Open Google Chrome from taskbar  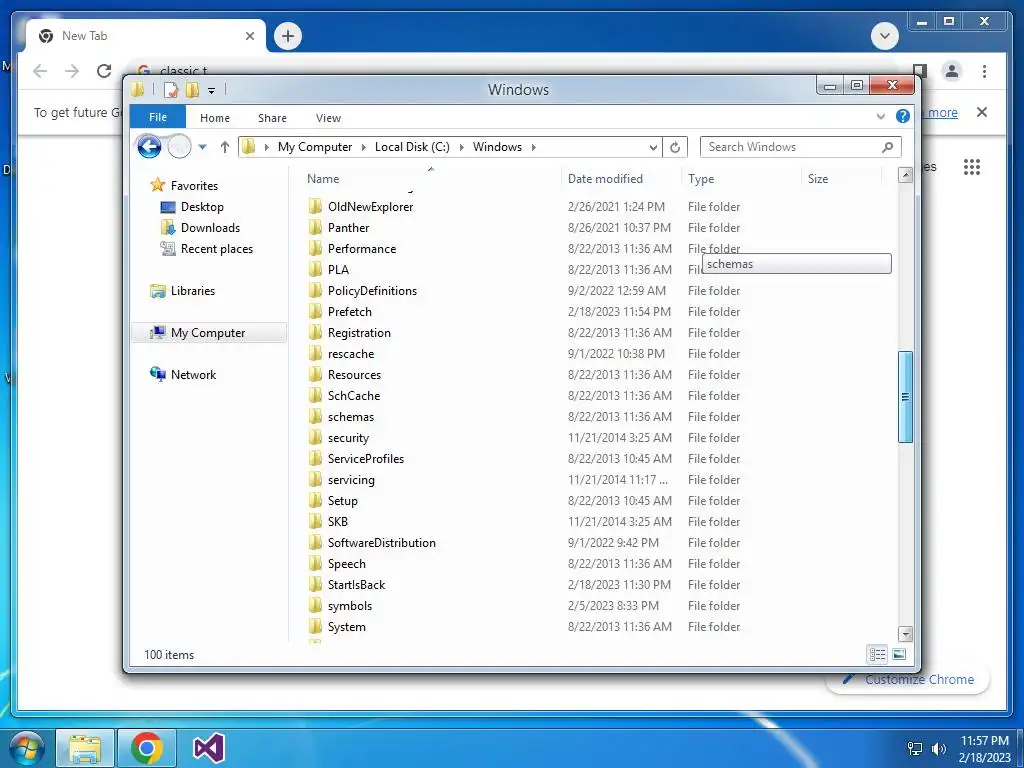pyautogui.click(x=146, y=748)
